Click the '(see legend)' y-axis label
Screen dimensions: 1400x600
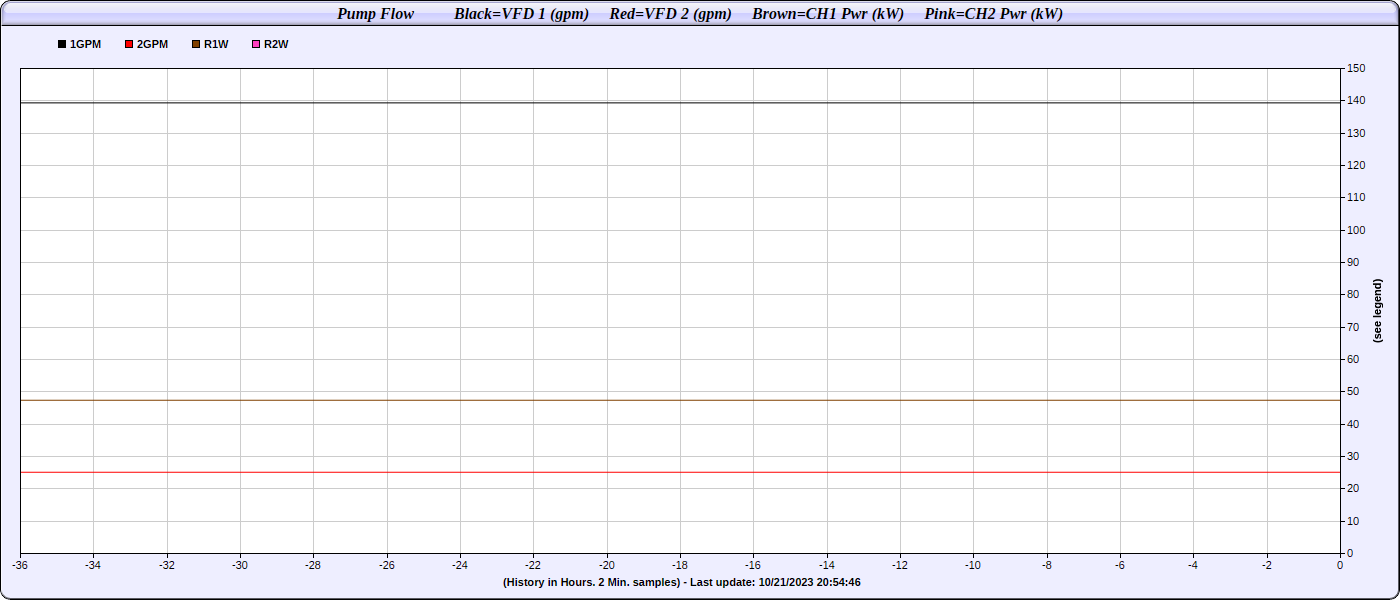pyautogui.click(x=1377, y=311)
